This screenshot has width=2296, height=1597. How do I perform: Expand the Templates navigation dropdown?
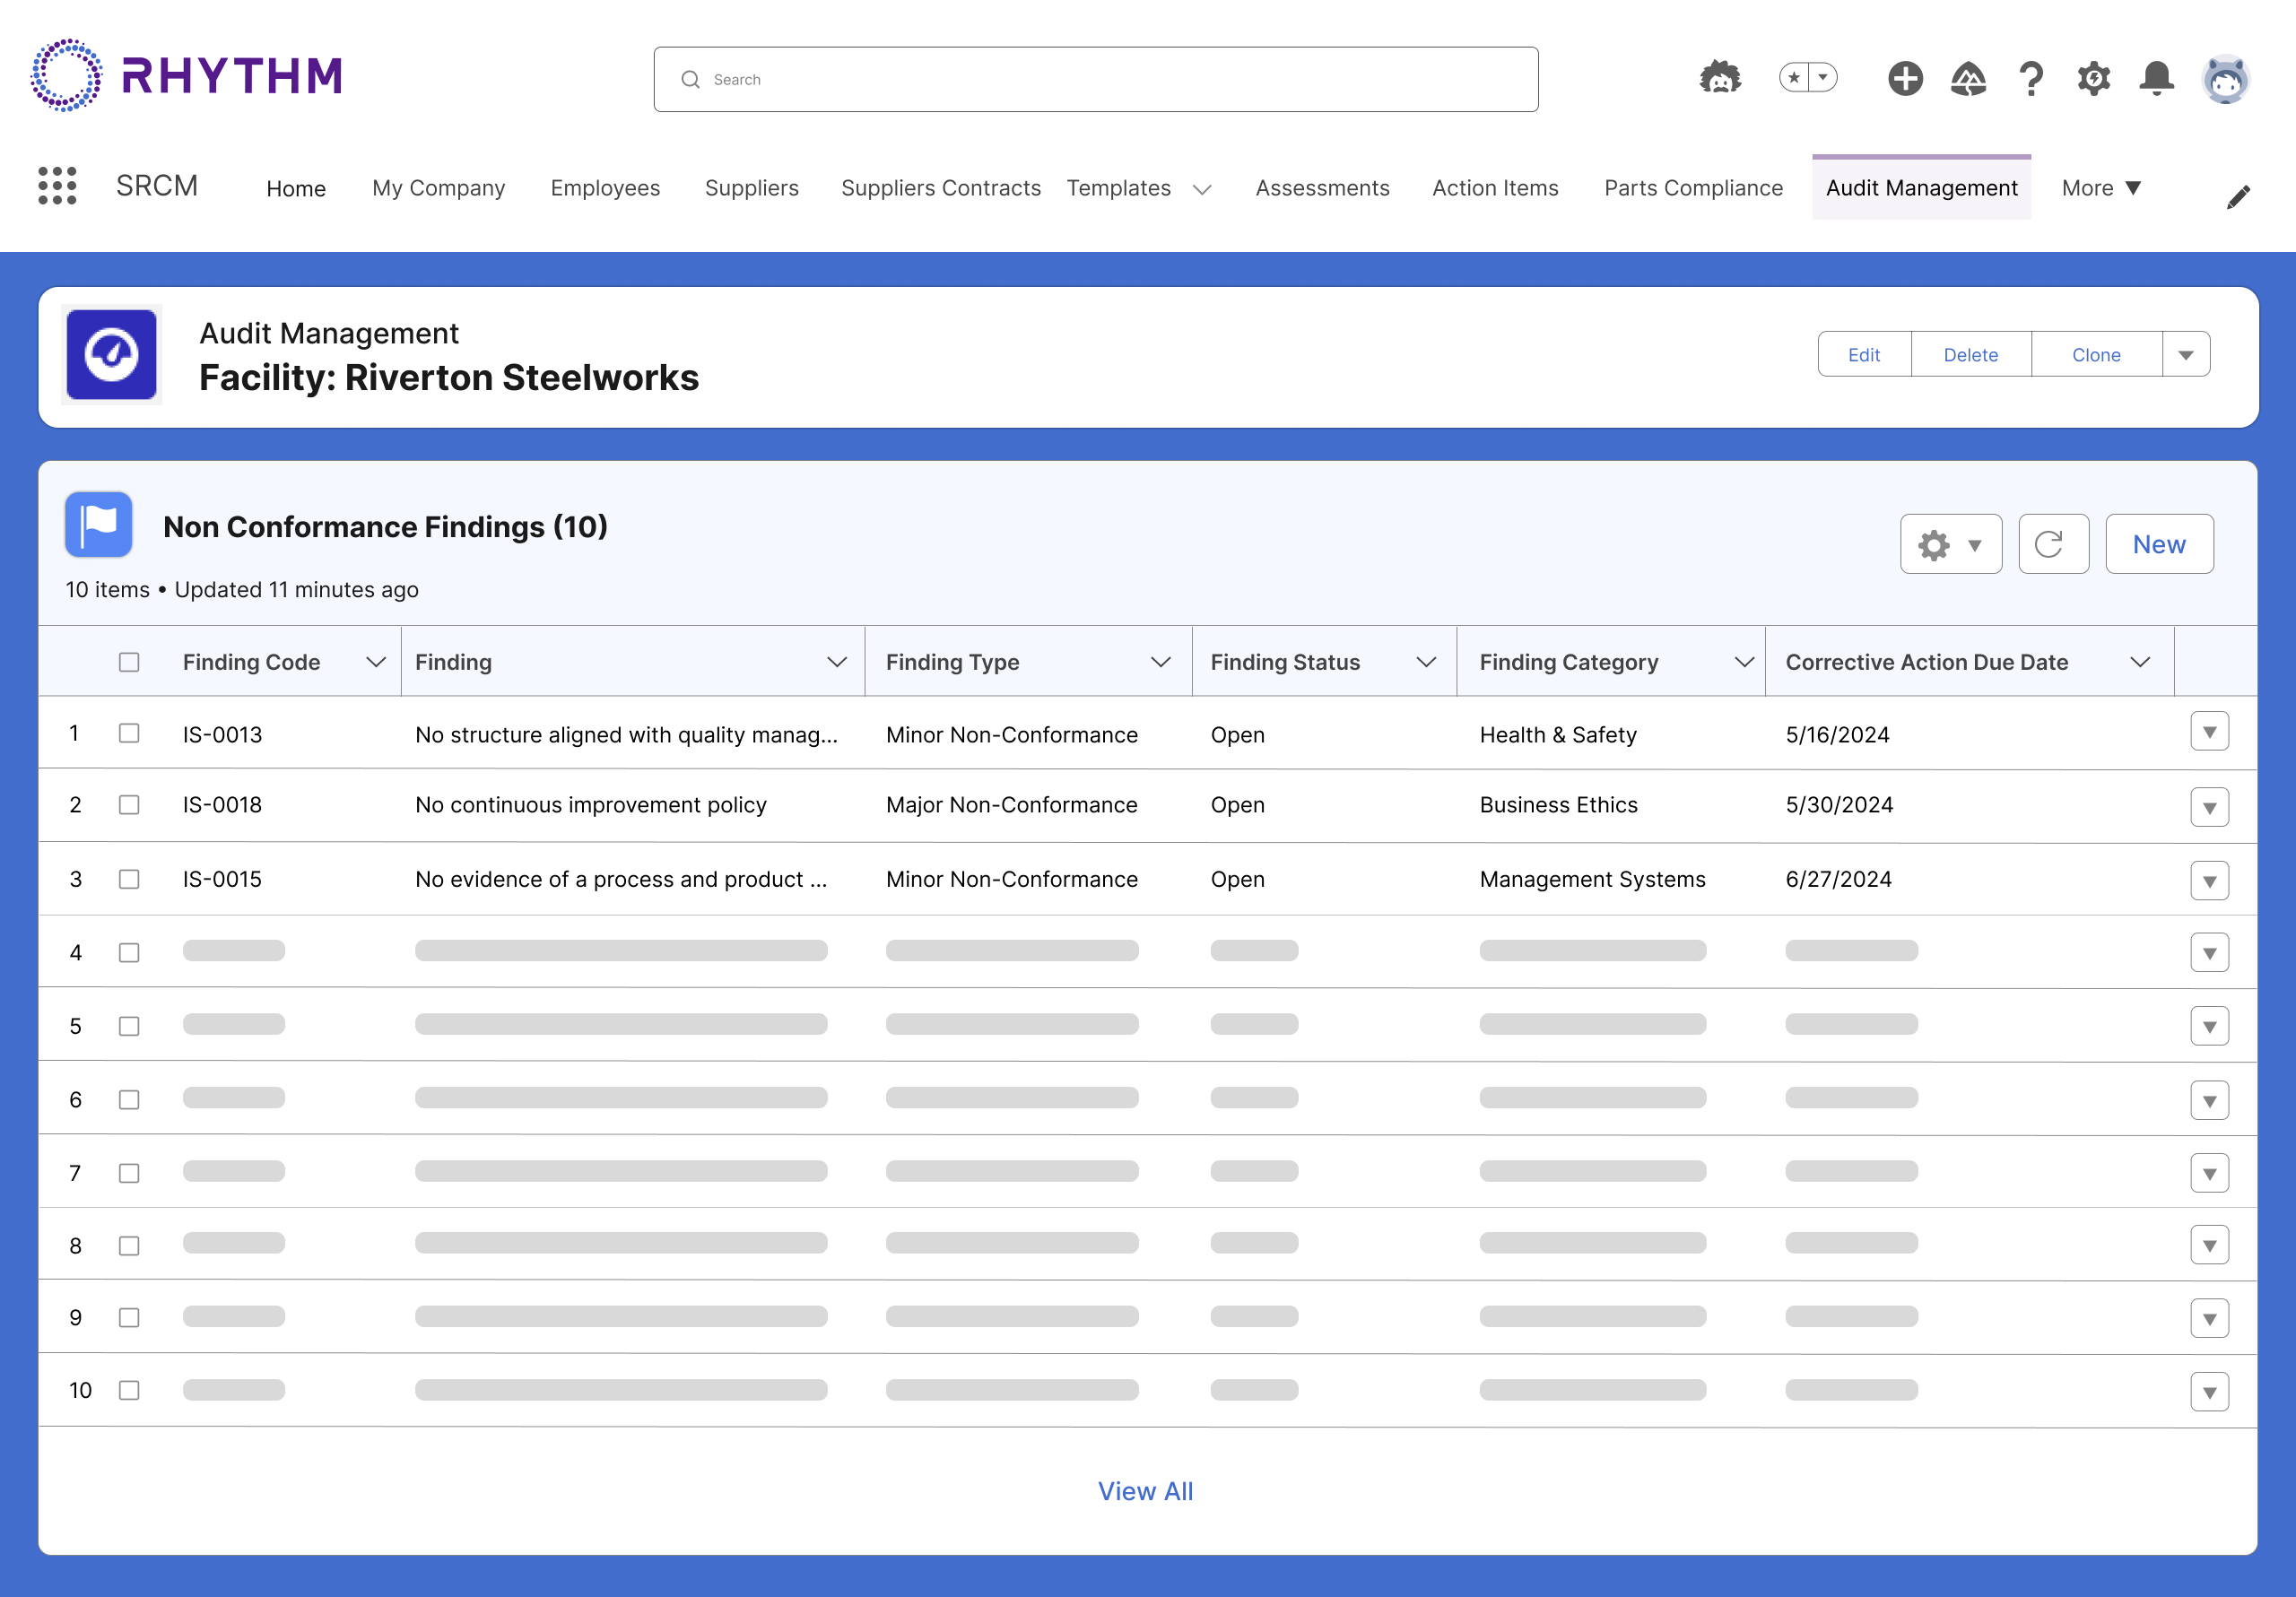pyautogui.click(x=1203, y=189)
